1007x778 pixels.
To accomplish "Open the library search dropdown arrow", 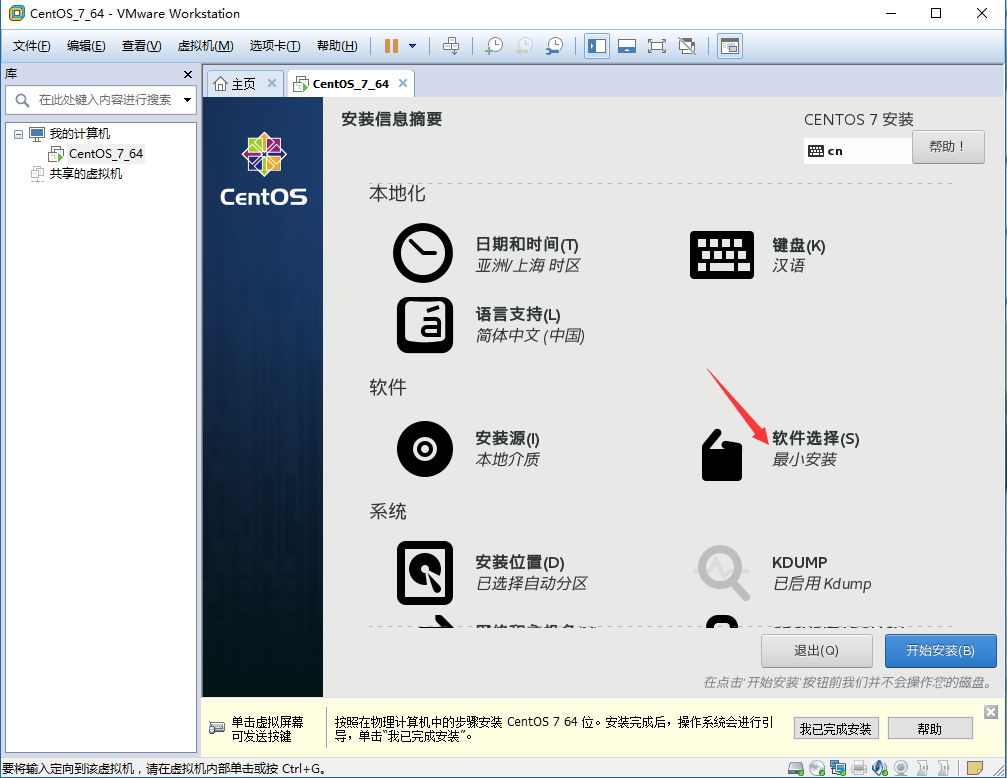I will pos(188,100).
